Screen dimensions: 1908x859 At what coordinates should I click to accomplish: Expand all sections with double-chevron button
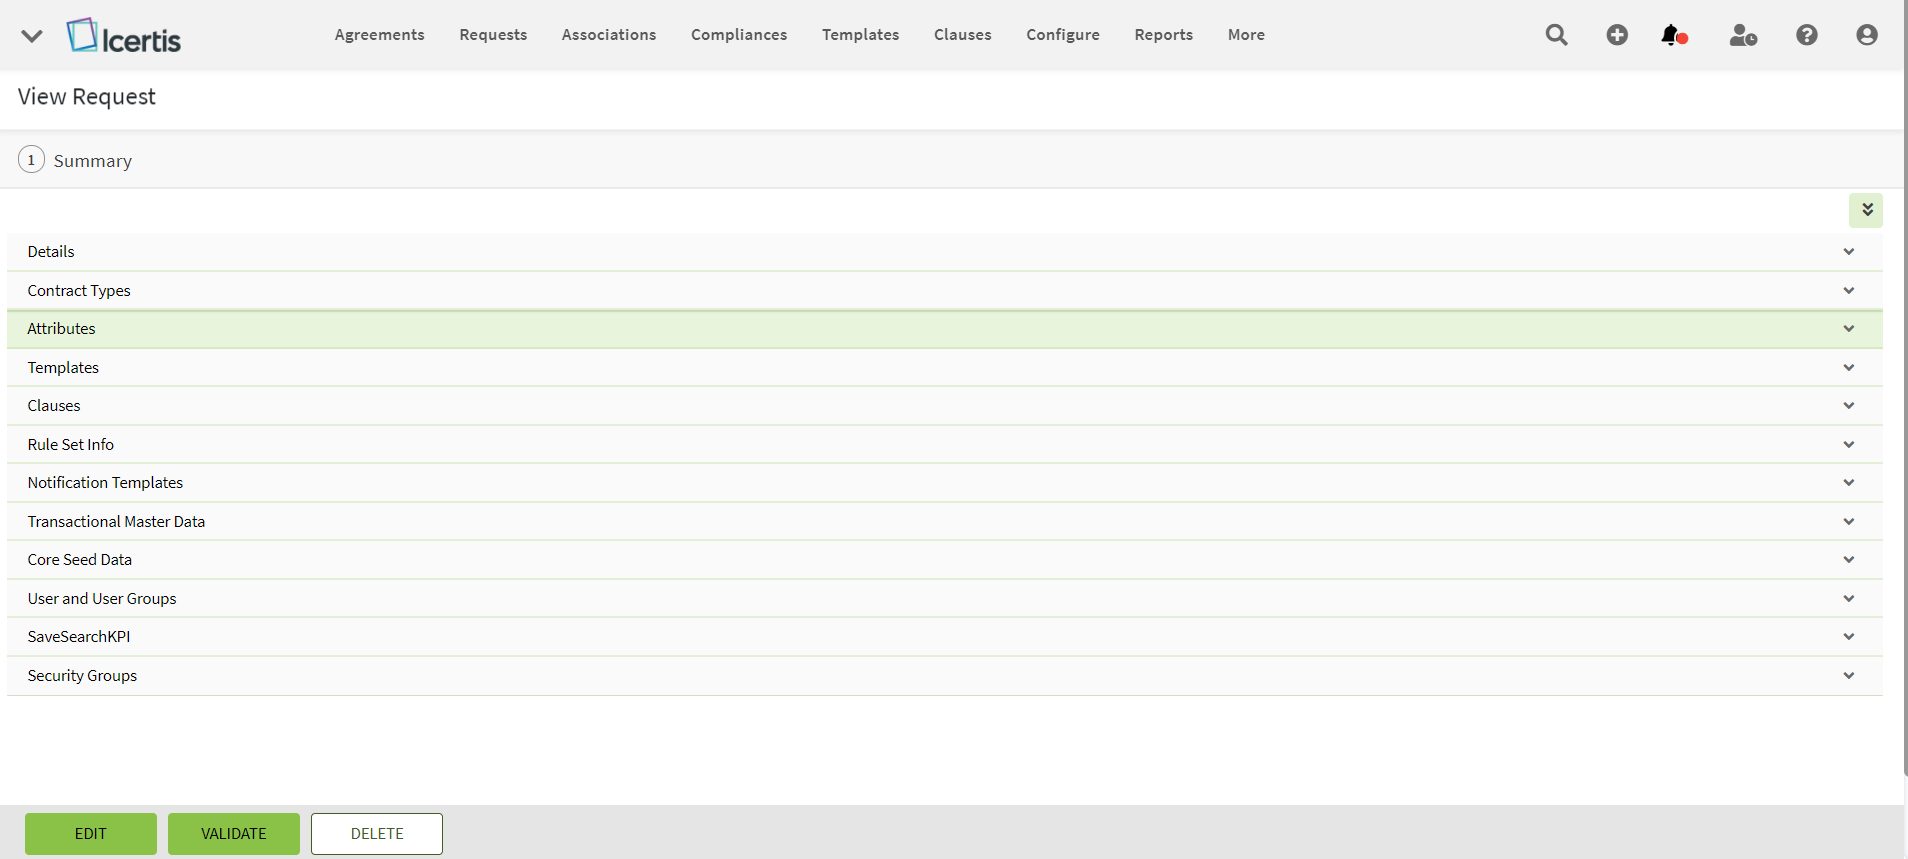1866,210
